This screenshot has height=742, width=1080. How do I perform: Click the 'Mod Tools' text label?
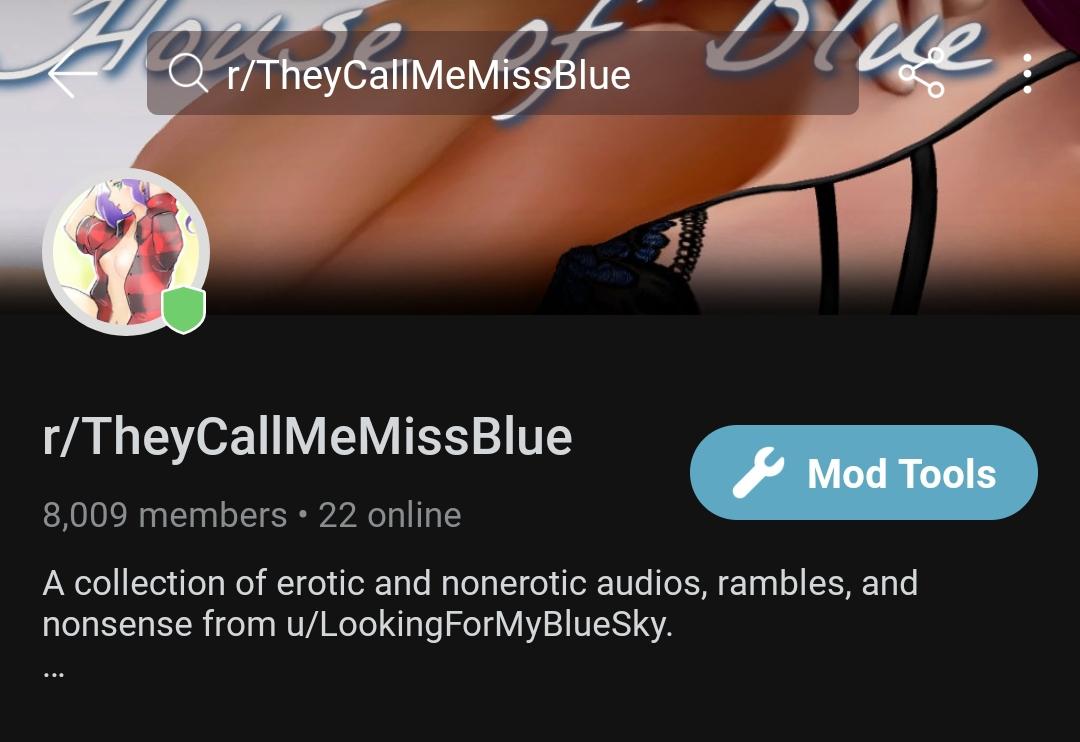[x=902, y=474]
